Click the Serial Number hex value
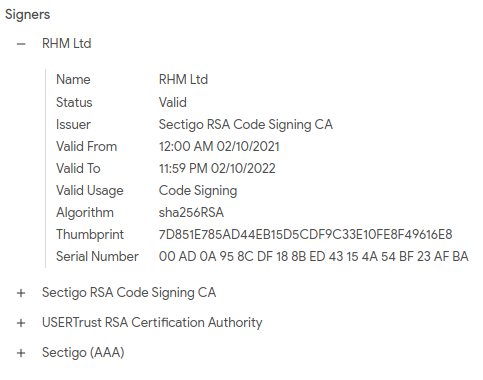Screen dimensions: 483x380 314,256
